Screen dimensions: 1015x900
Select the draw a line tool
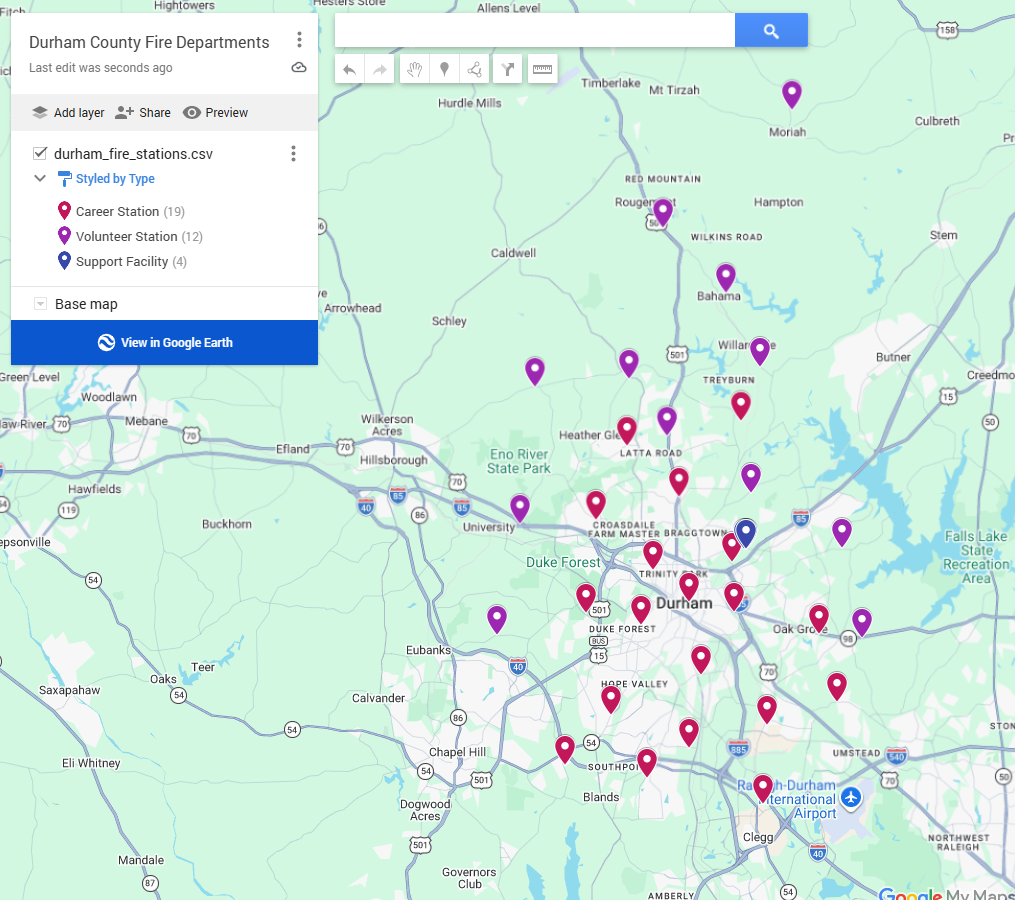474,69
